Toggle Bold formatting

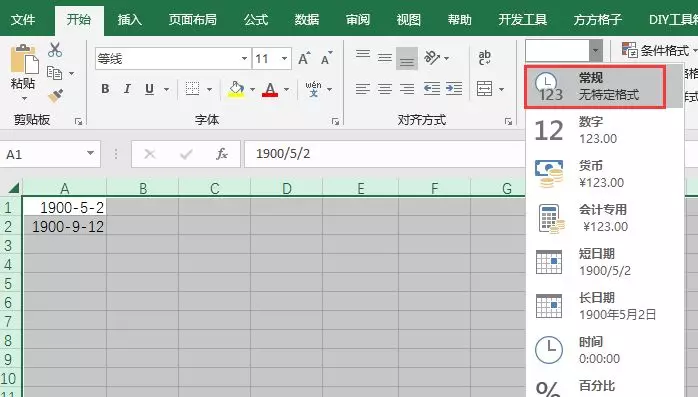coord(105,89)
